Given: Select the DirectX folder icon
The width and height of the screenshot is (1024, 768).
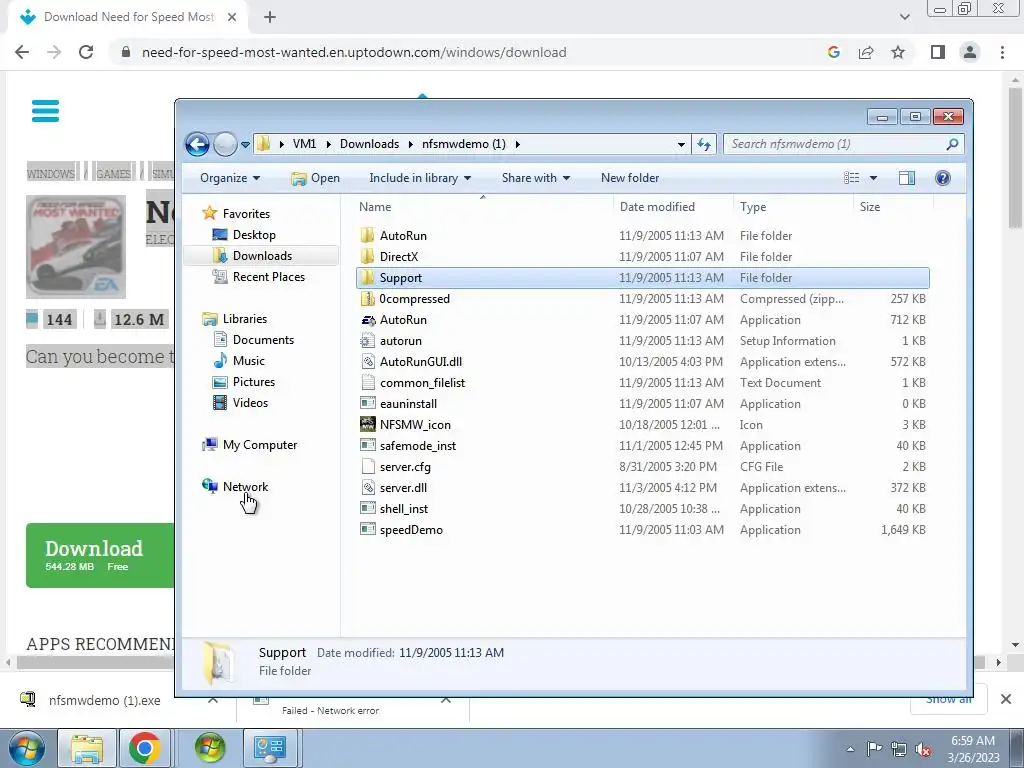Looking at the screenshot, I should click(x=368, y=257).
